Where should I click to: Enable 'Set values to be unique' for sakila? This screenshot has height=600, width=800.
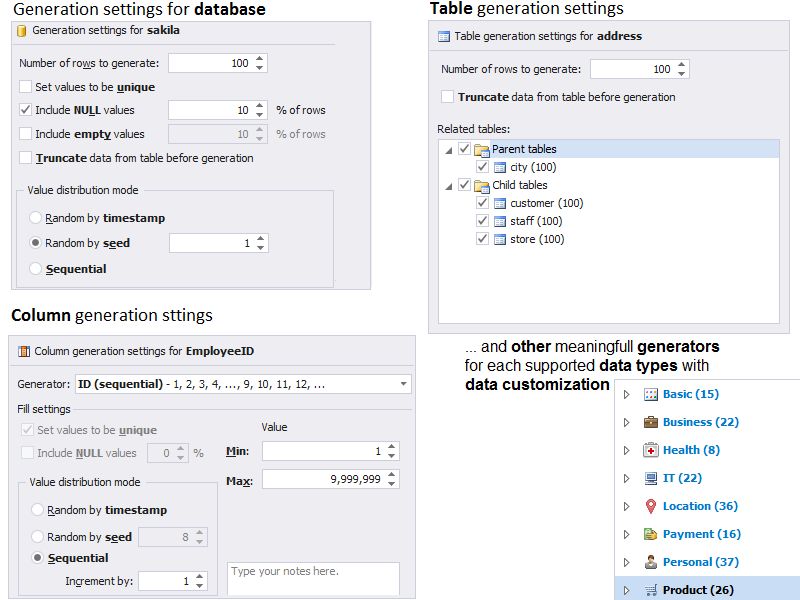point(24,86)
